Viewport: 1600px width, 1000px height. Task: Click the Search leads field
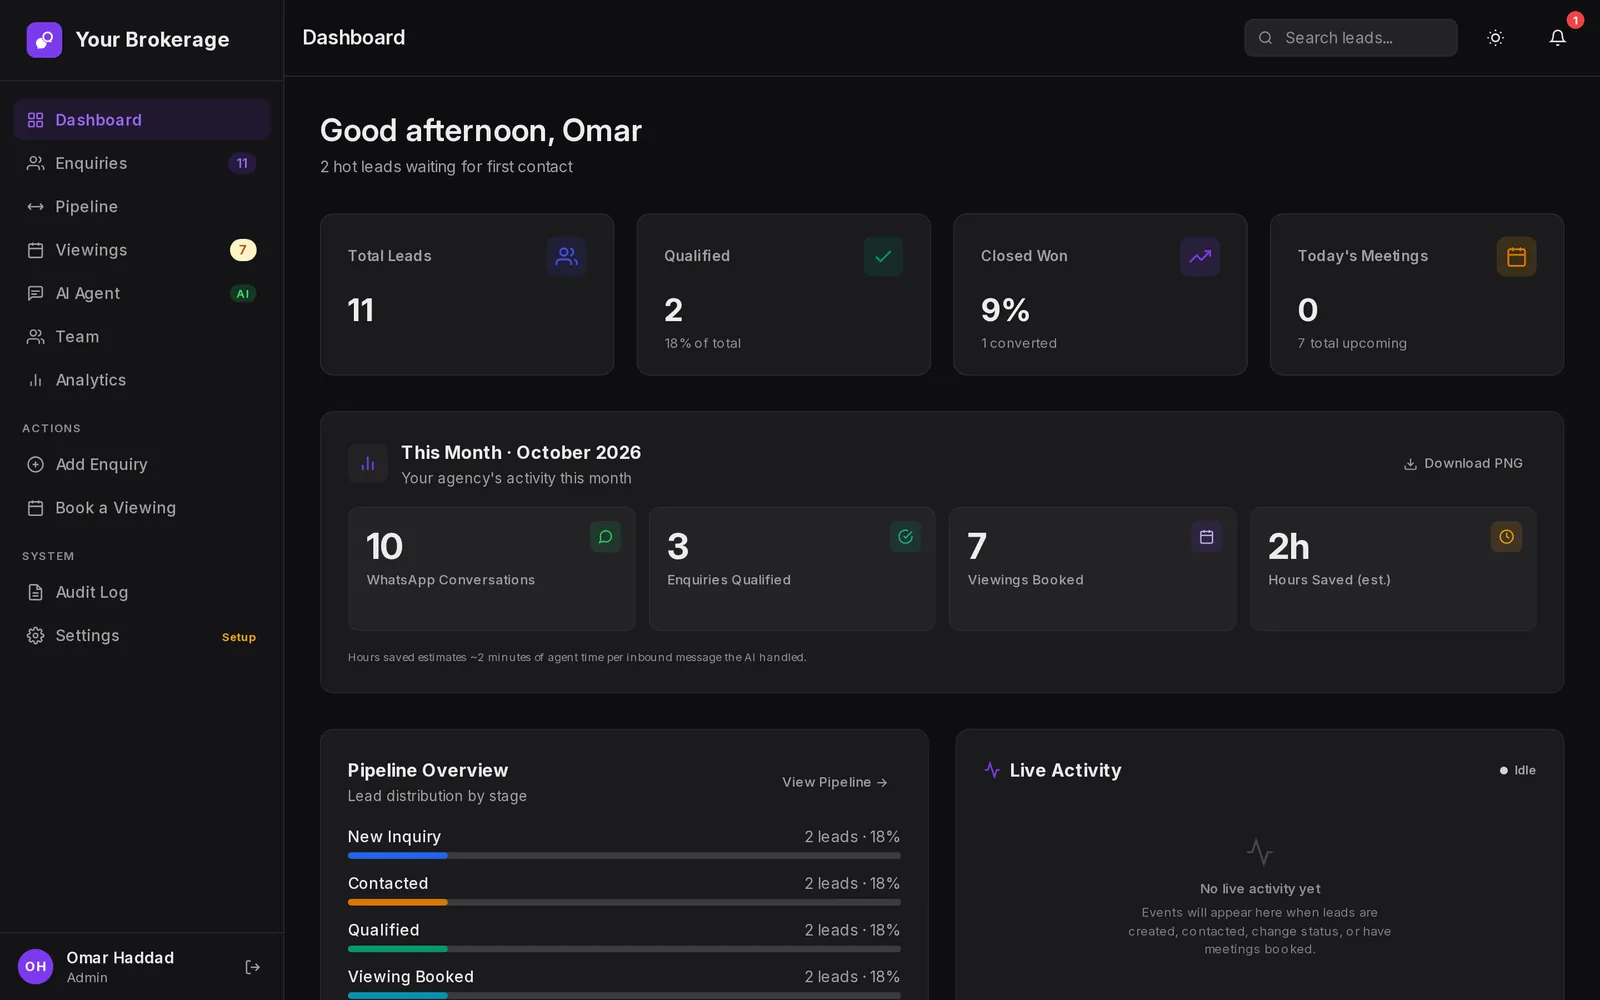(1350, 38)
